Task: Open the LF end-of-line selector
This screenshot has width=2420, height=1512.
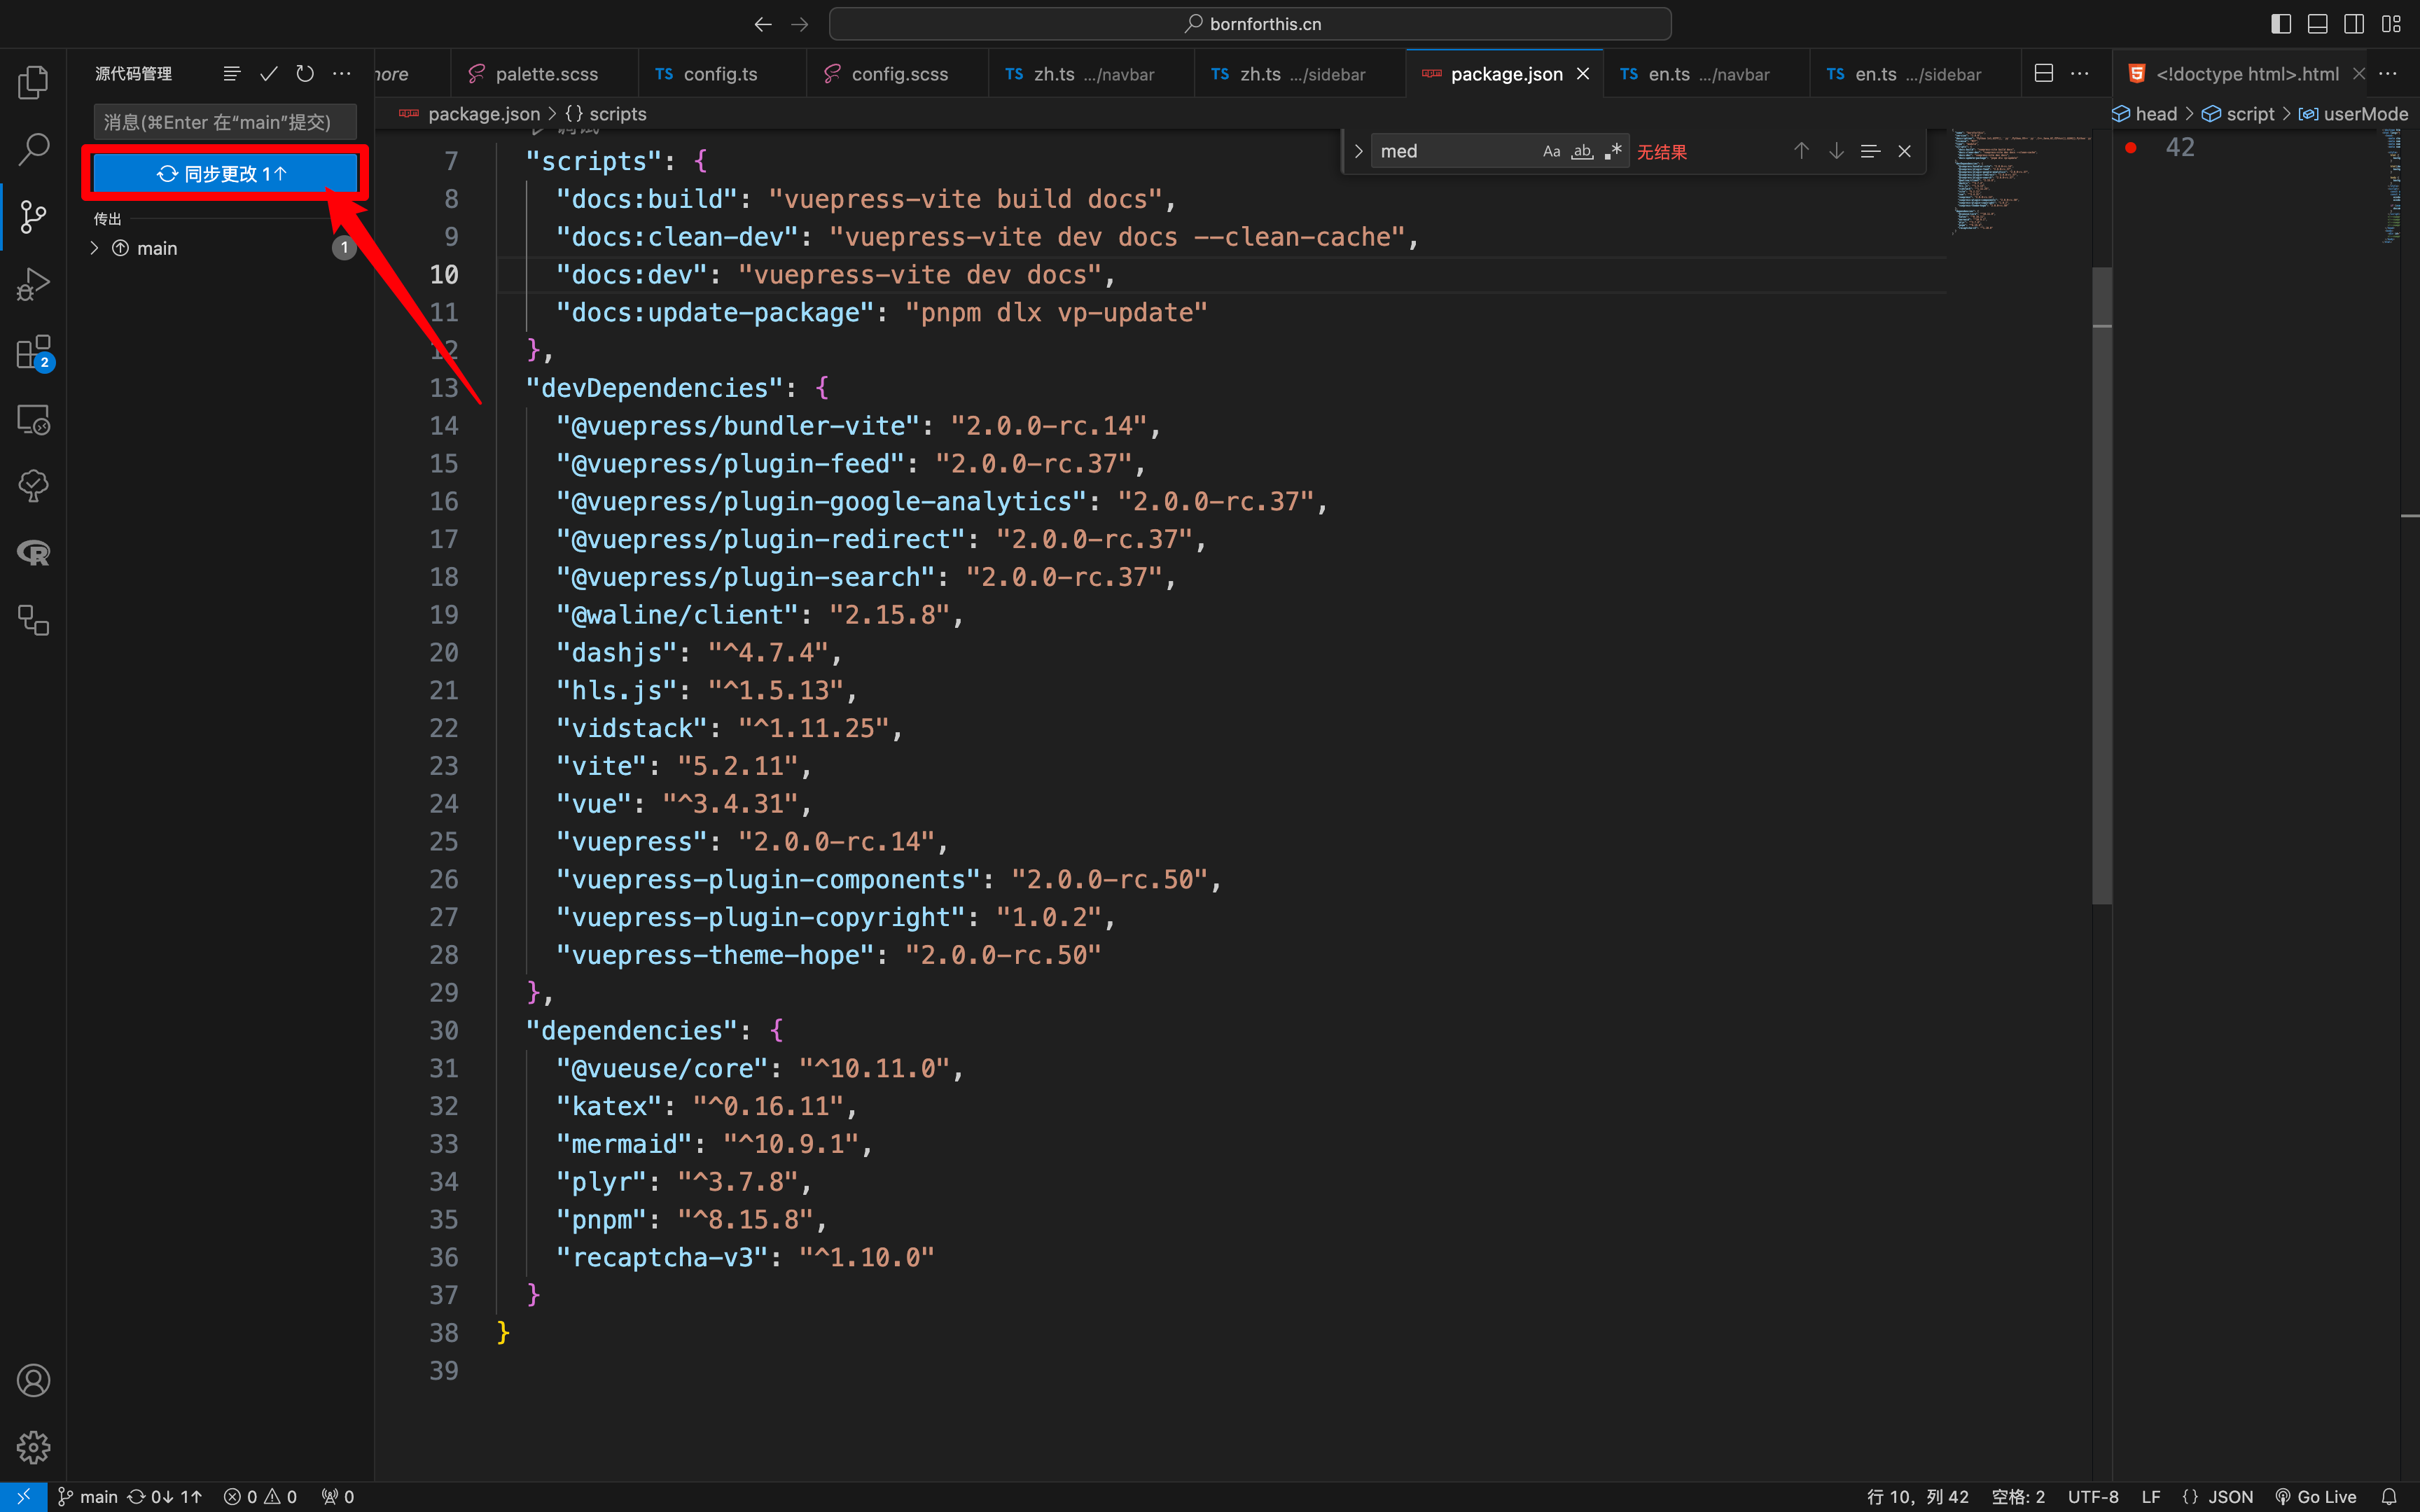Action: tap(2151, 1497)
